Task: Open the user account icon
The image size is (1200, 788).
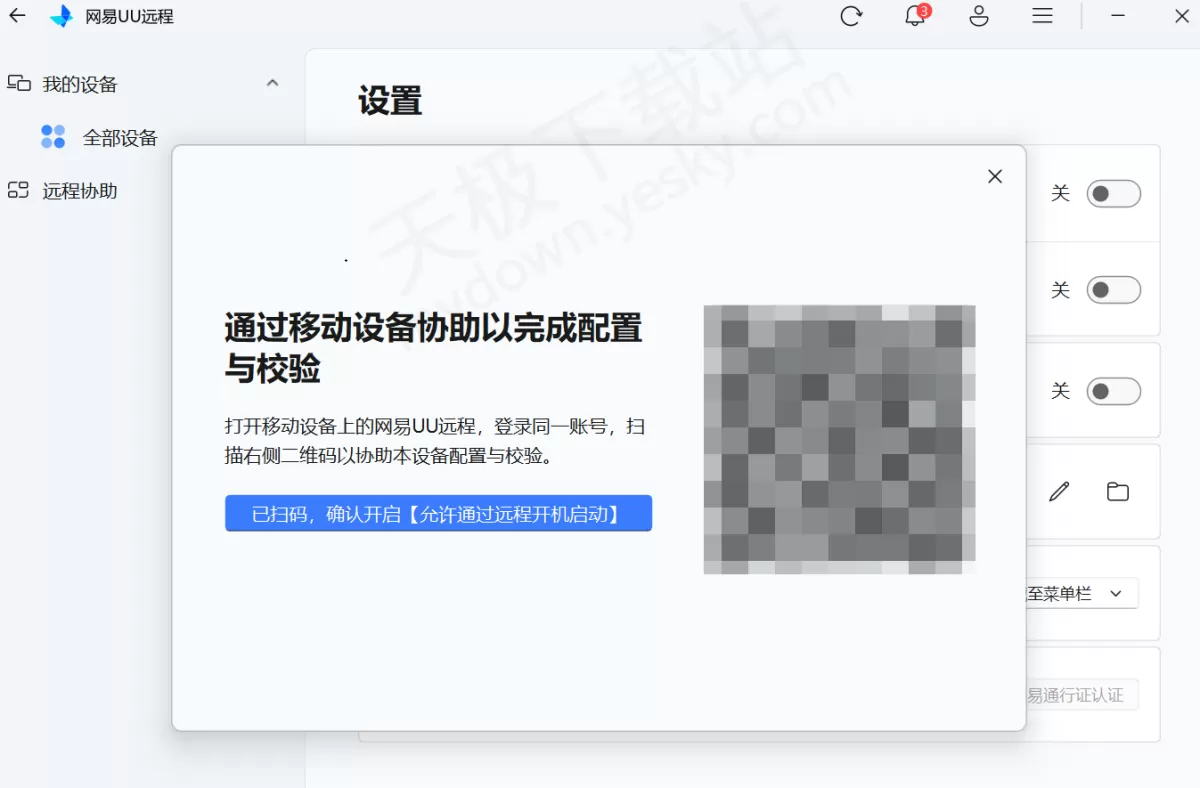Action: (x=979, y=16)
